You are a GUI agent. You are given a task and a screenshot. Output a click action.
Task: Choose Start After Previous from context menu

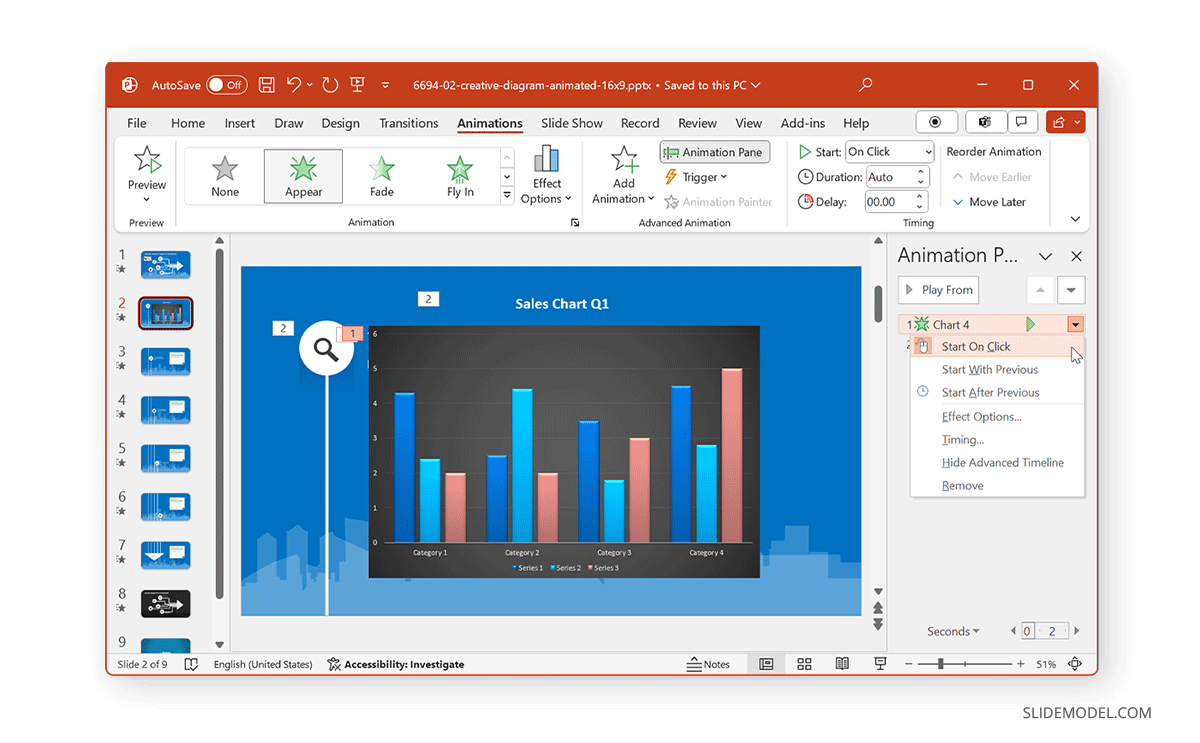pos(991,392)
